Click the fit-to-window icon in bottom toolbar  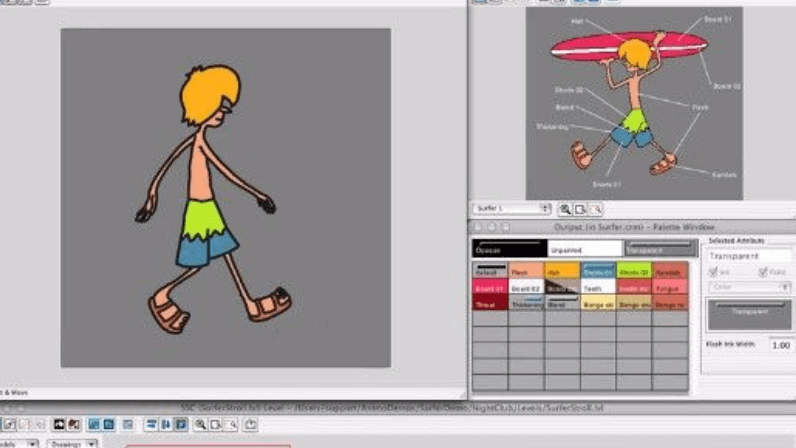tap(216, 425)
